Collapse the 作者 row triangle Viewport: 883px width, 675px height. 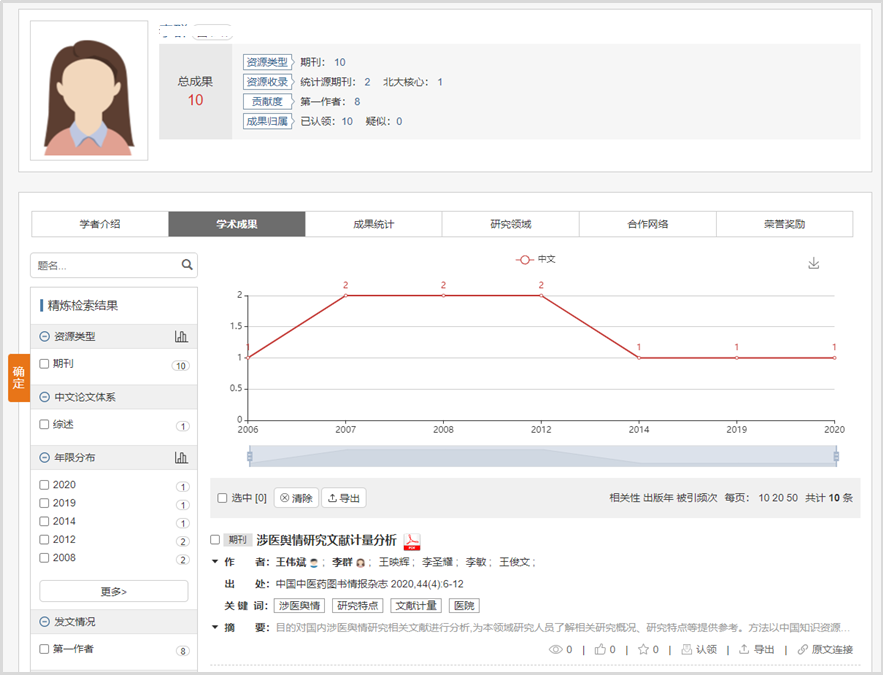pyautogui.click(x=215, y=562)
